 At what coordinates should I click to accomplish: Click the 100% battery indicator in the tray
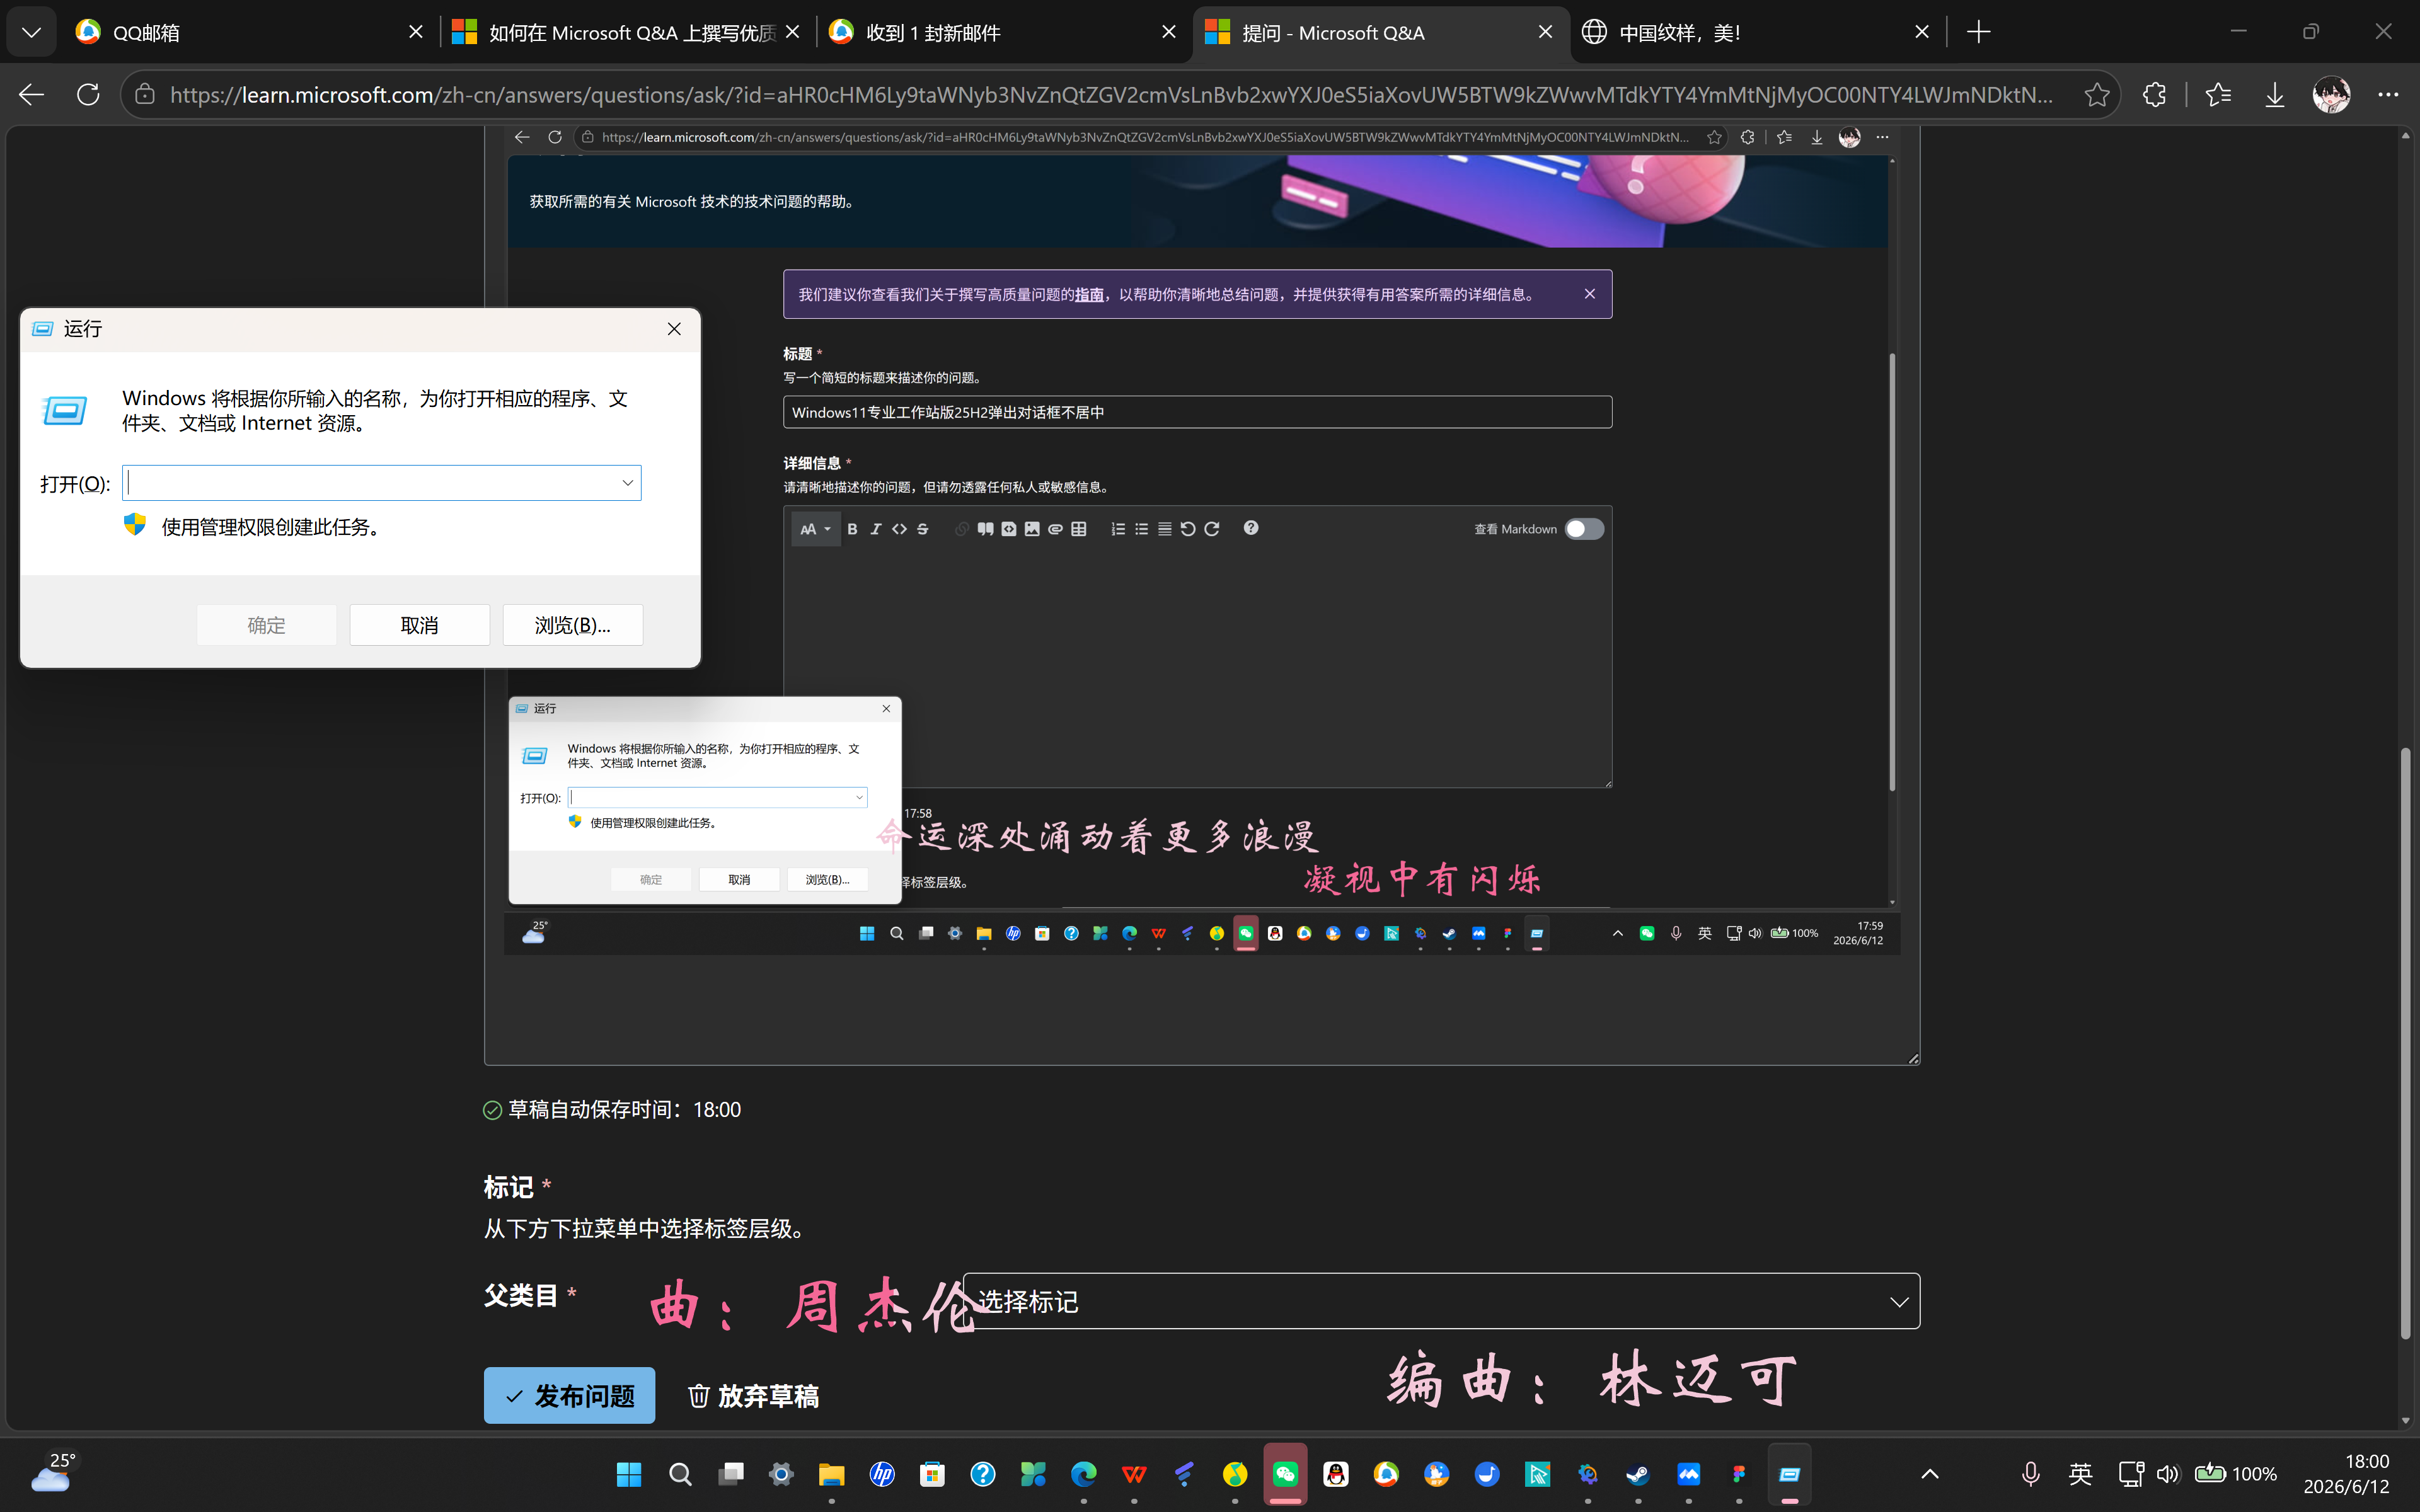(x=2236, y=1474)
